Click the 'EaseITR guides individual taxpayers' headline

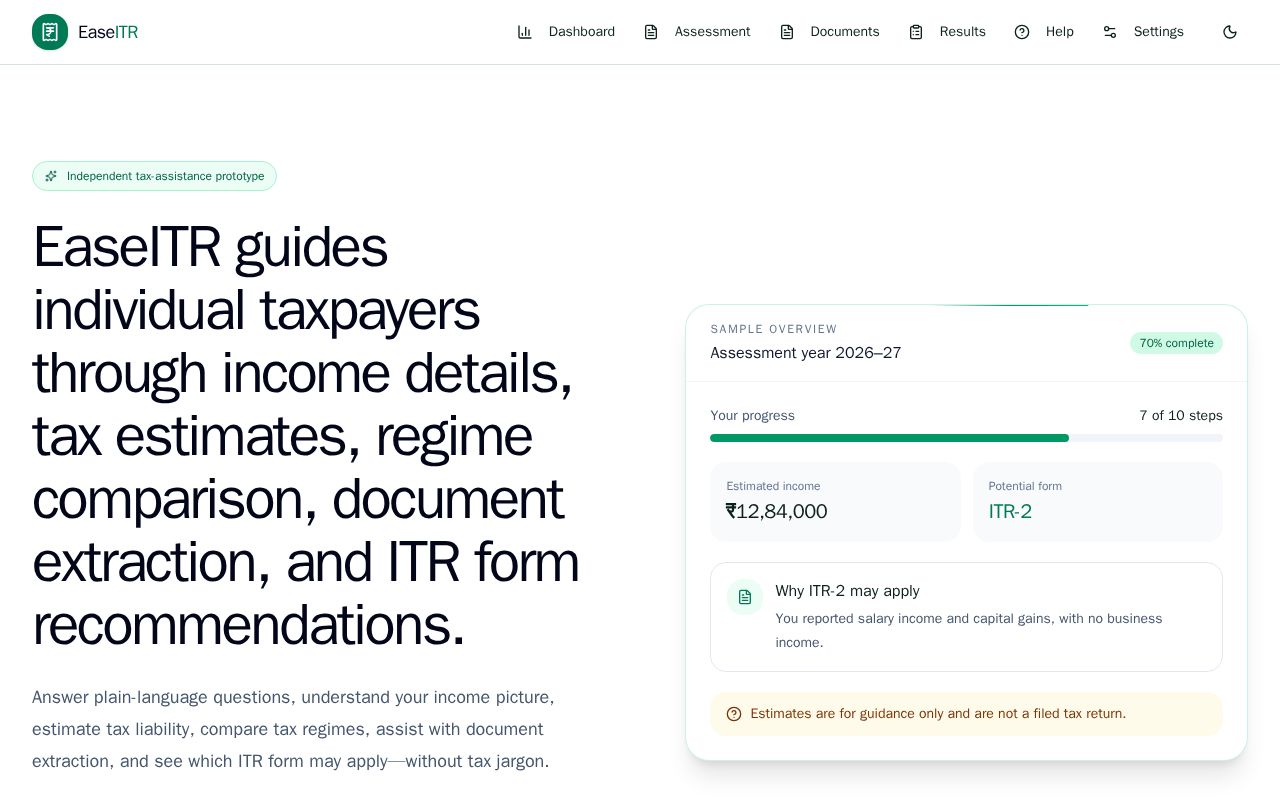pyautogui.click(x=306, y=435)
